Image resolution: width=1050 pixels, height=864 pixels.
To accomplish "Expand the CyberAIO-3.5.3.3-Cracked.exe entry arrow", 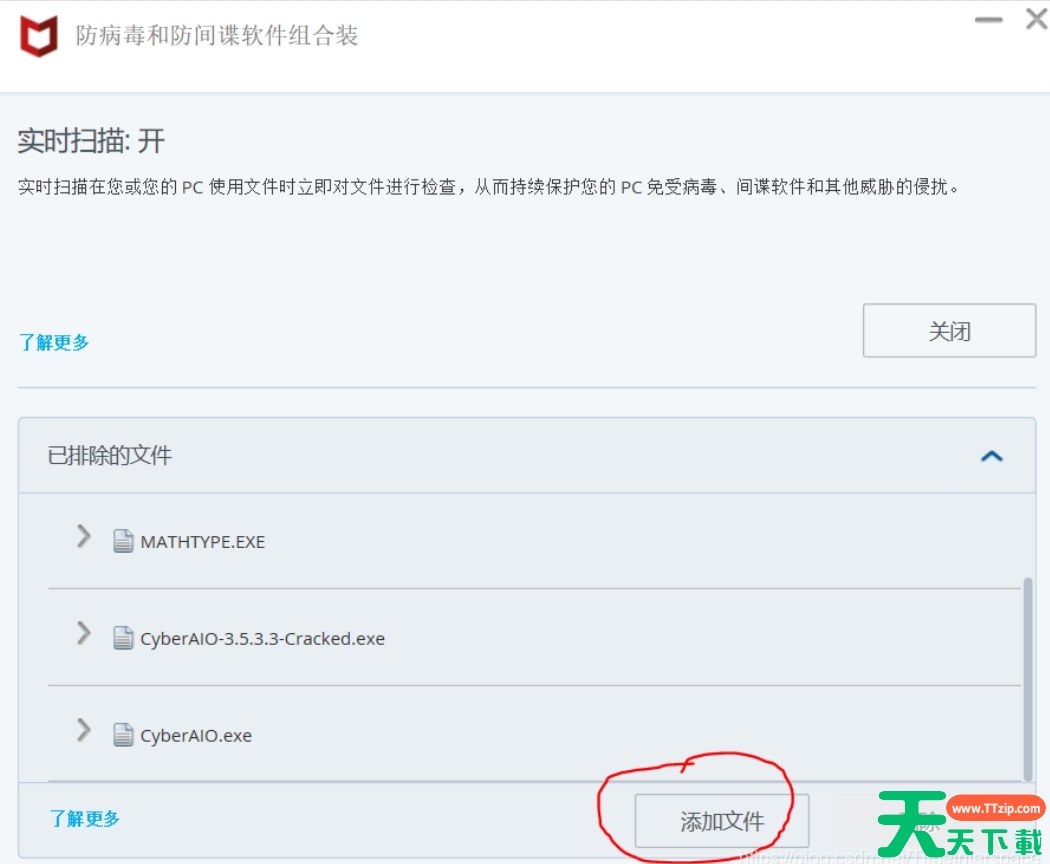I will click(x=84, y=634).
